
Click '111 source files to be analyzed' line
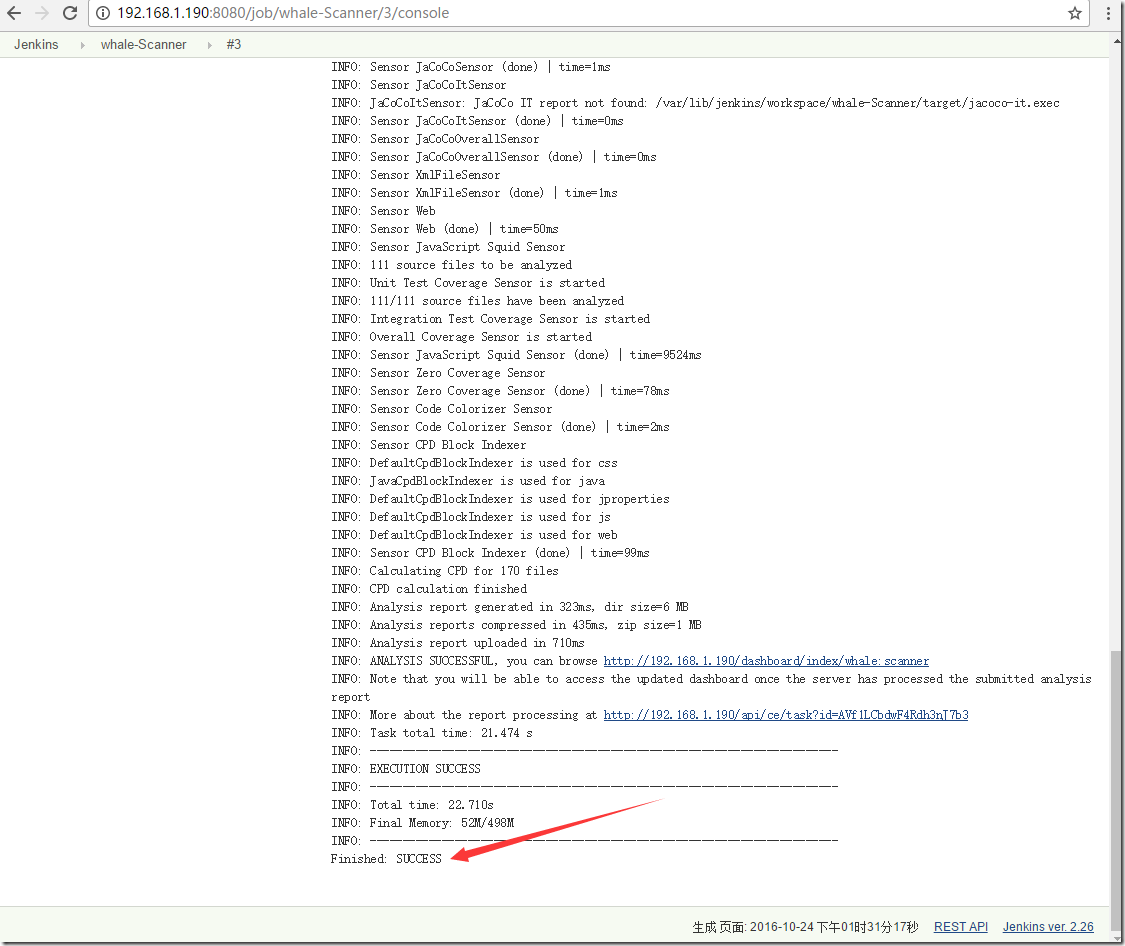(451, 265)
